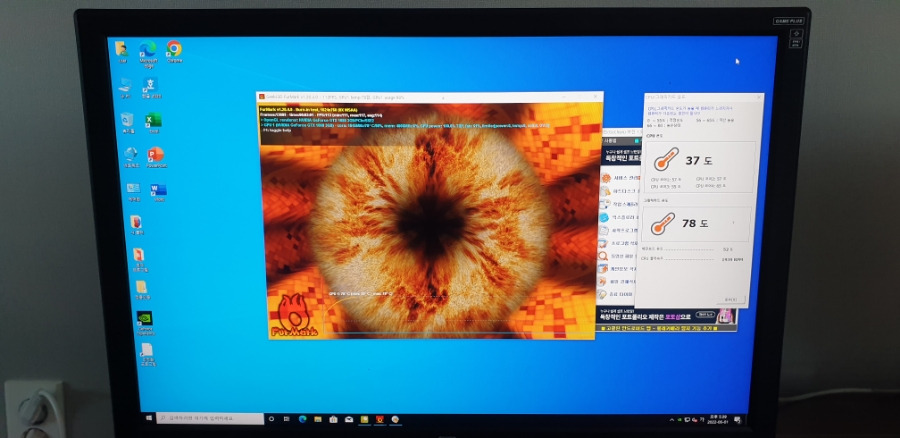Image resolution: width=900 pixels, height=438 pixels.
Task: Open Task View on the taskbar
Action: 286,419
